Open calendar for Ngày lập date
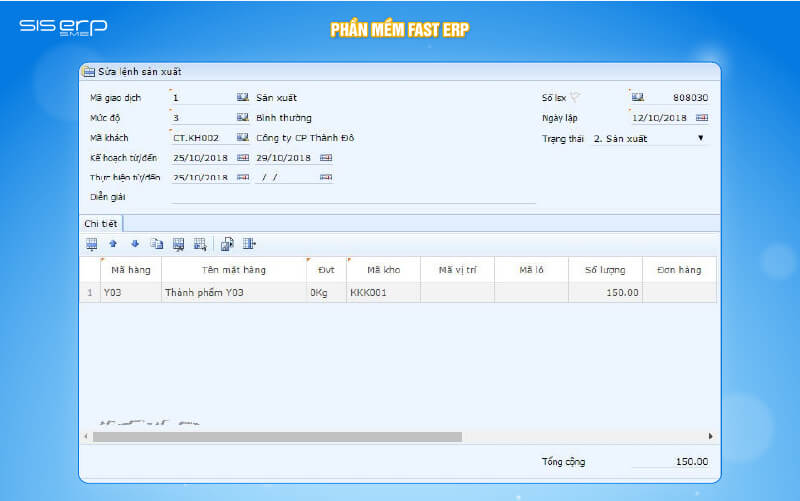Image resolution: width=800 pixels, height=501 pixels. click(x=702, y=117)
